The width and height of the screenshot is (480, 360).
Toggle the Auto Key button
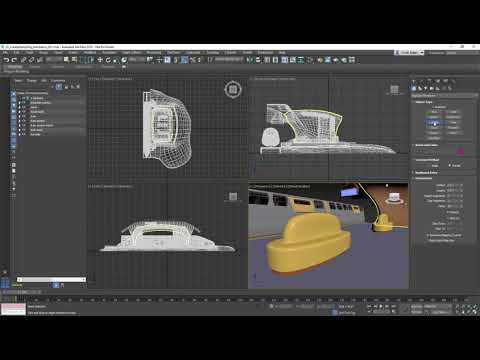coord(416,306)
